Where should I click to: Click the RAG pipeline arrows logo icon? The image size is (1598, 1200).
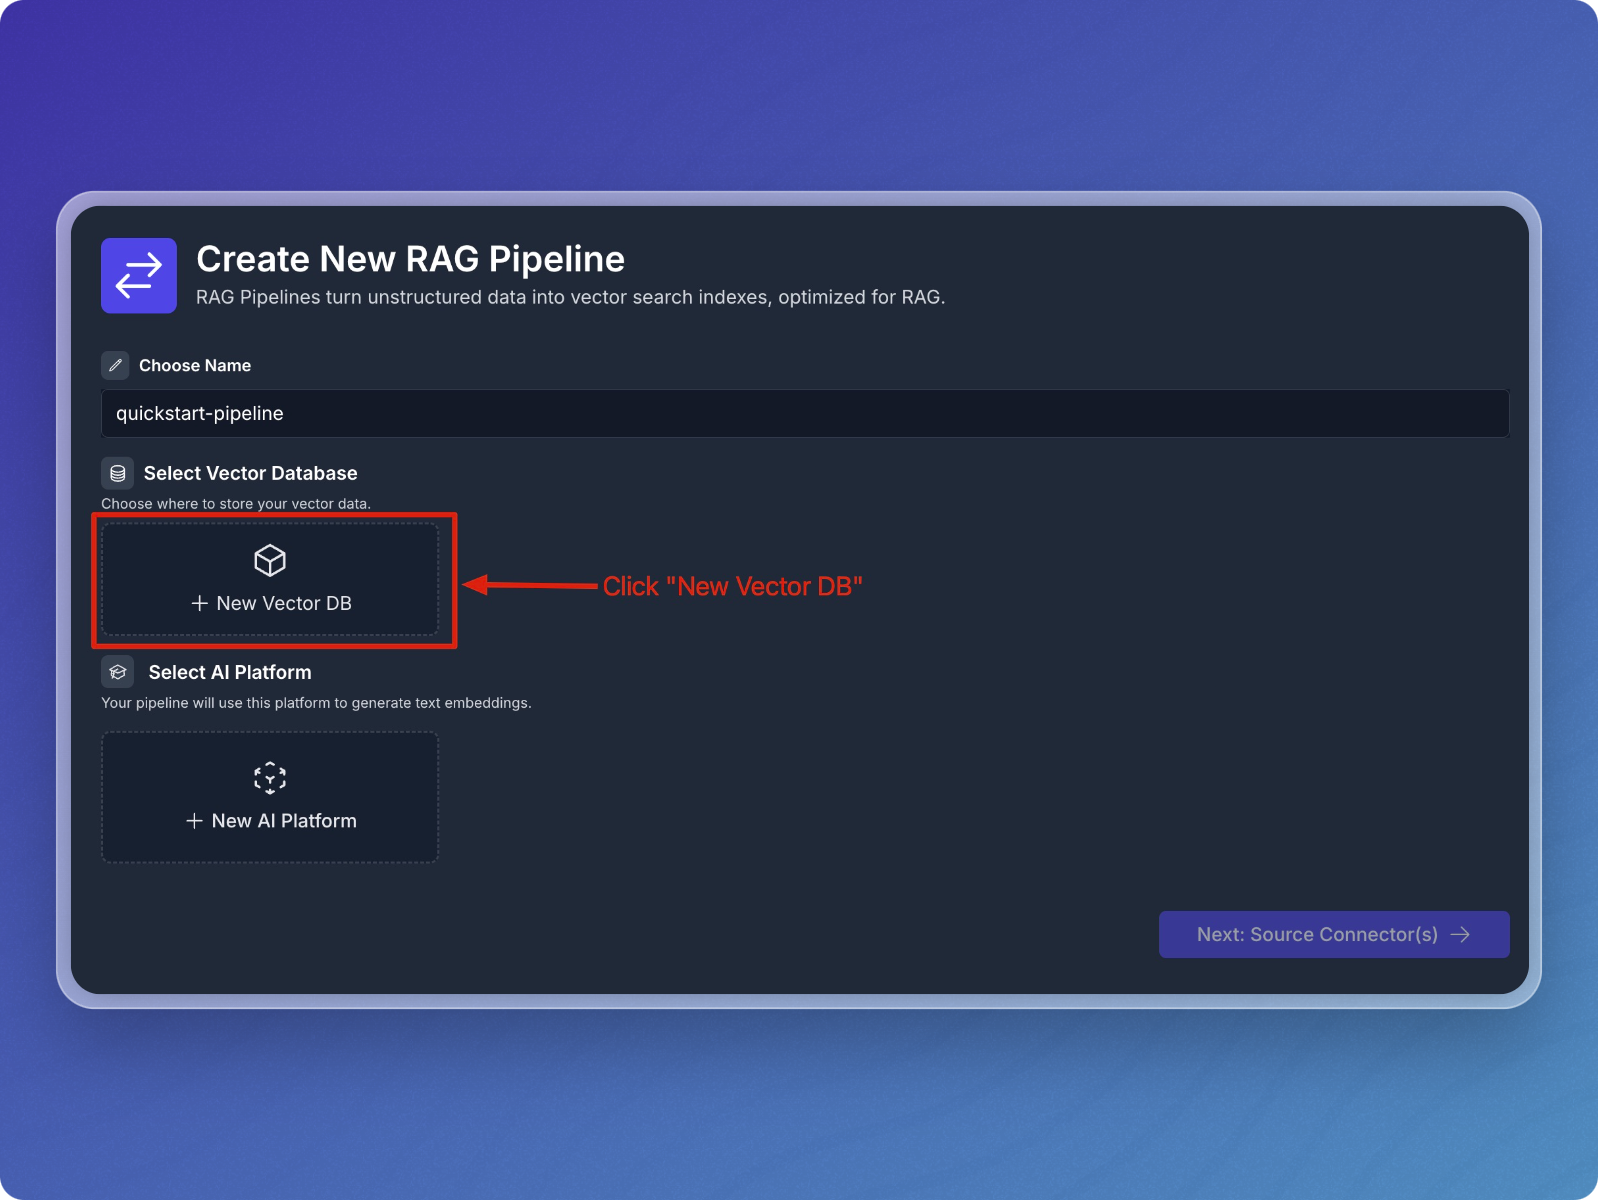coord(139,276)
